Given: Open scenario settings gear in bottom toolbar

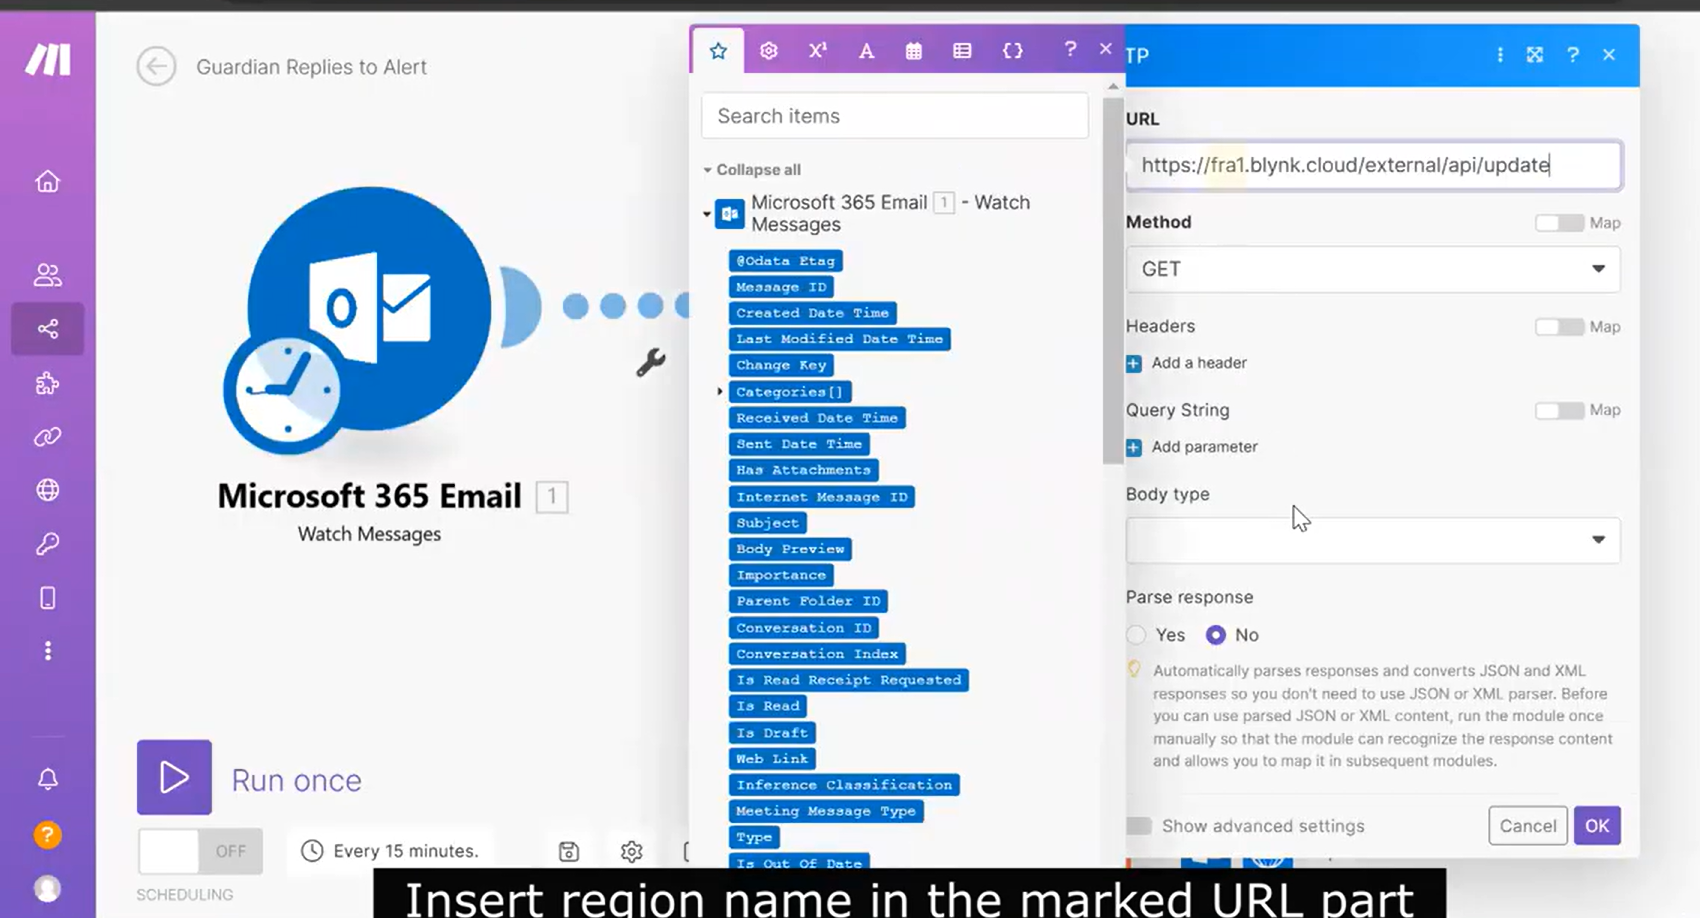Looking at the screenshot, I should coord(631,851).
